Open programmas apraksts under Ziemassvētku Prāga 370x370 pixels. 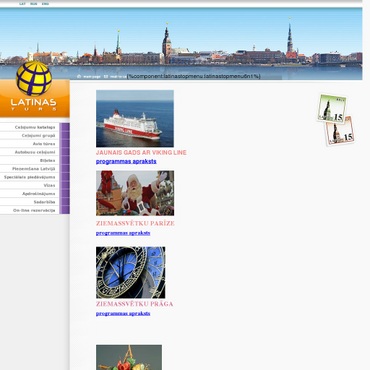coord(123,314)
